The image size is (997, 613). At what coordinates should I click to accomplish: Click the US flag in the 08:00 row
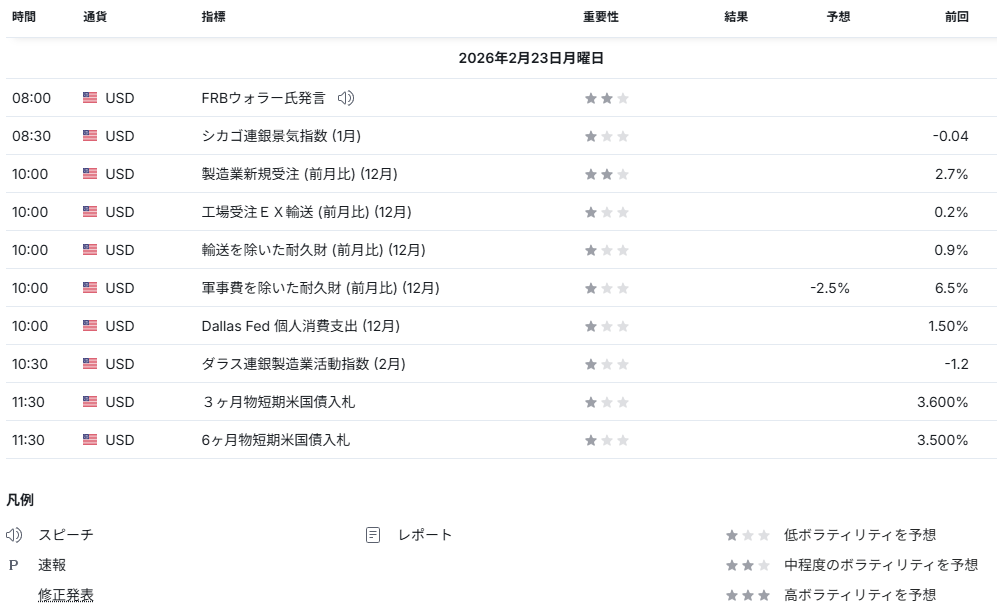[x=90, y=98]
